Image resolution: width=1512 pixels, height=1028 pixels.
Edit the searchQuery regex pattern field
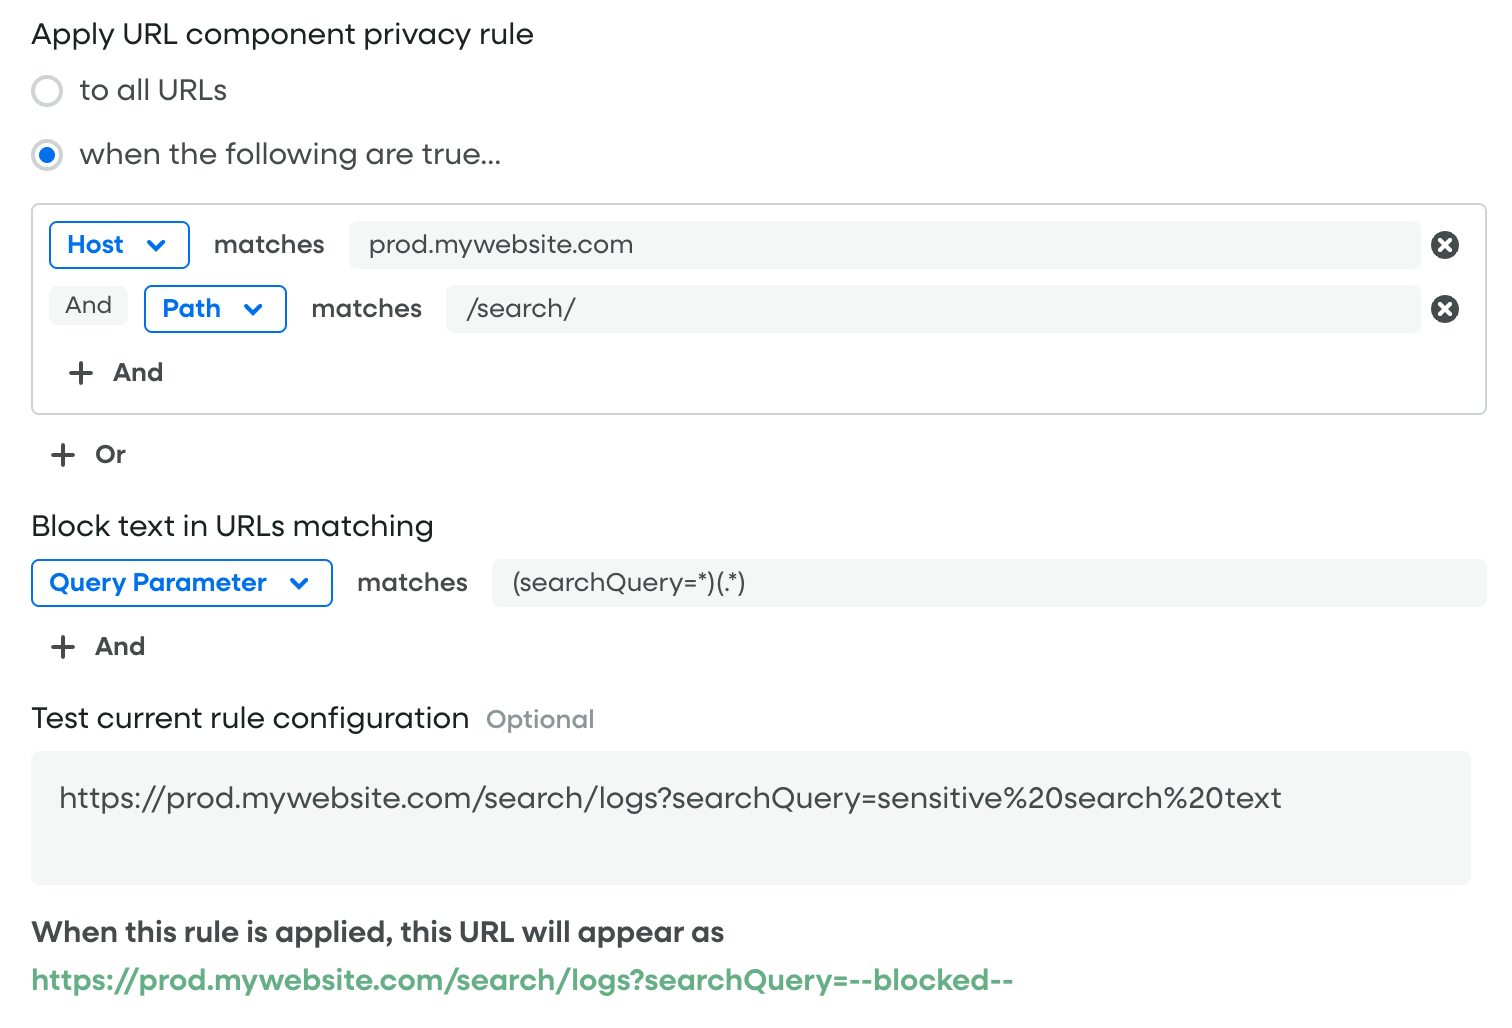(988, 583)
